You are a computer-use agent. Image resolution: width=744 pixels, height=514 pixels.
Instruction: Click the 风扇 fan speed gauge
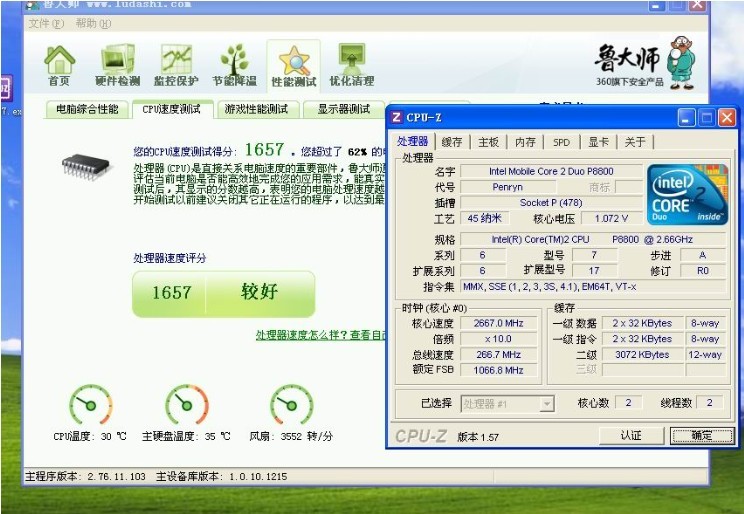point(291,404)
